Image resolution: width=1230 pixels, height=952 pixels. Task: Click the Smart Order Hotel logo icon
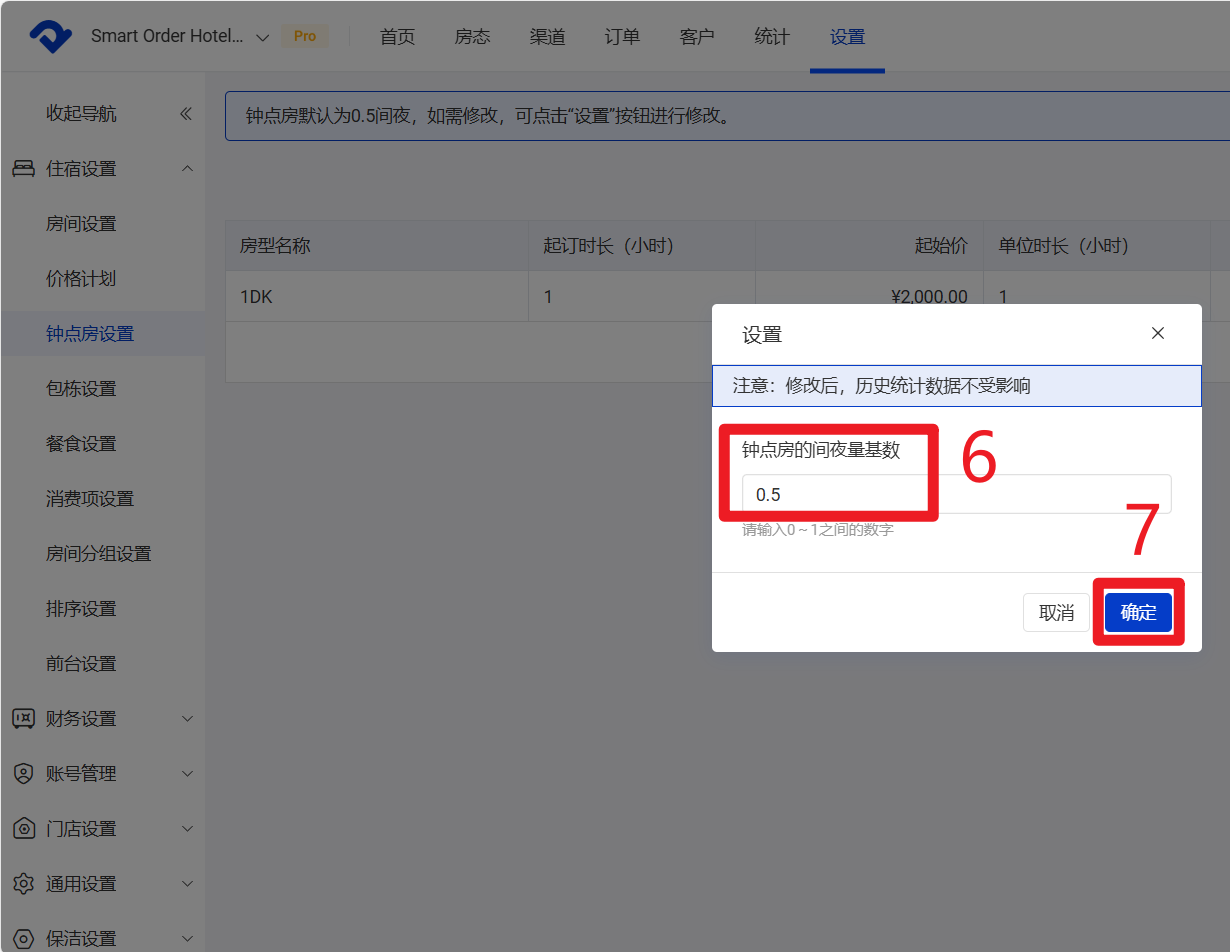click(x=50, y=37)
